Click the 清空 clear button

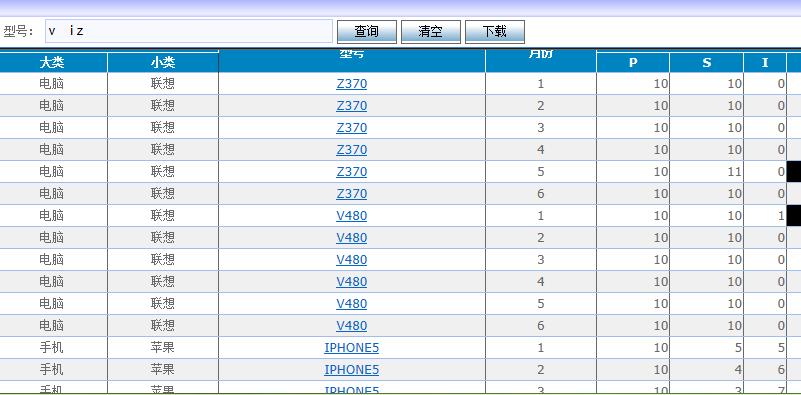(431, 32)
